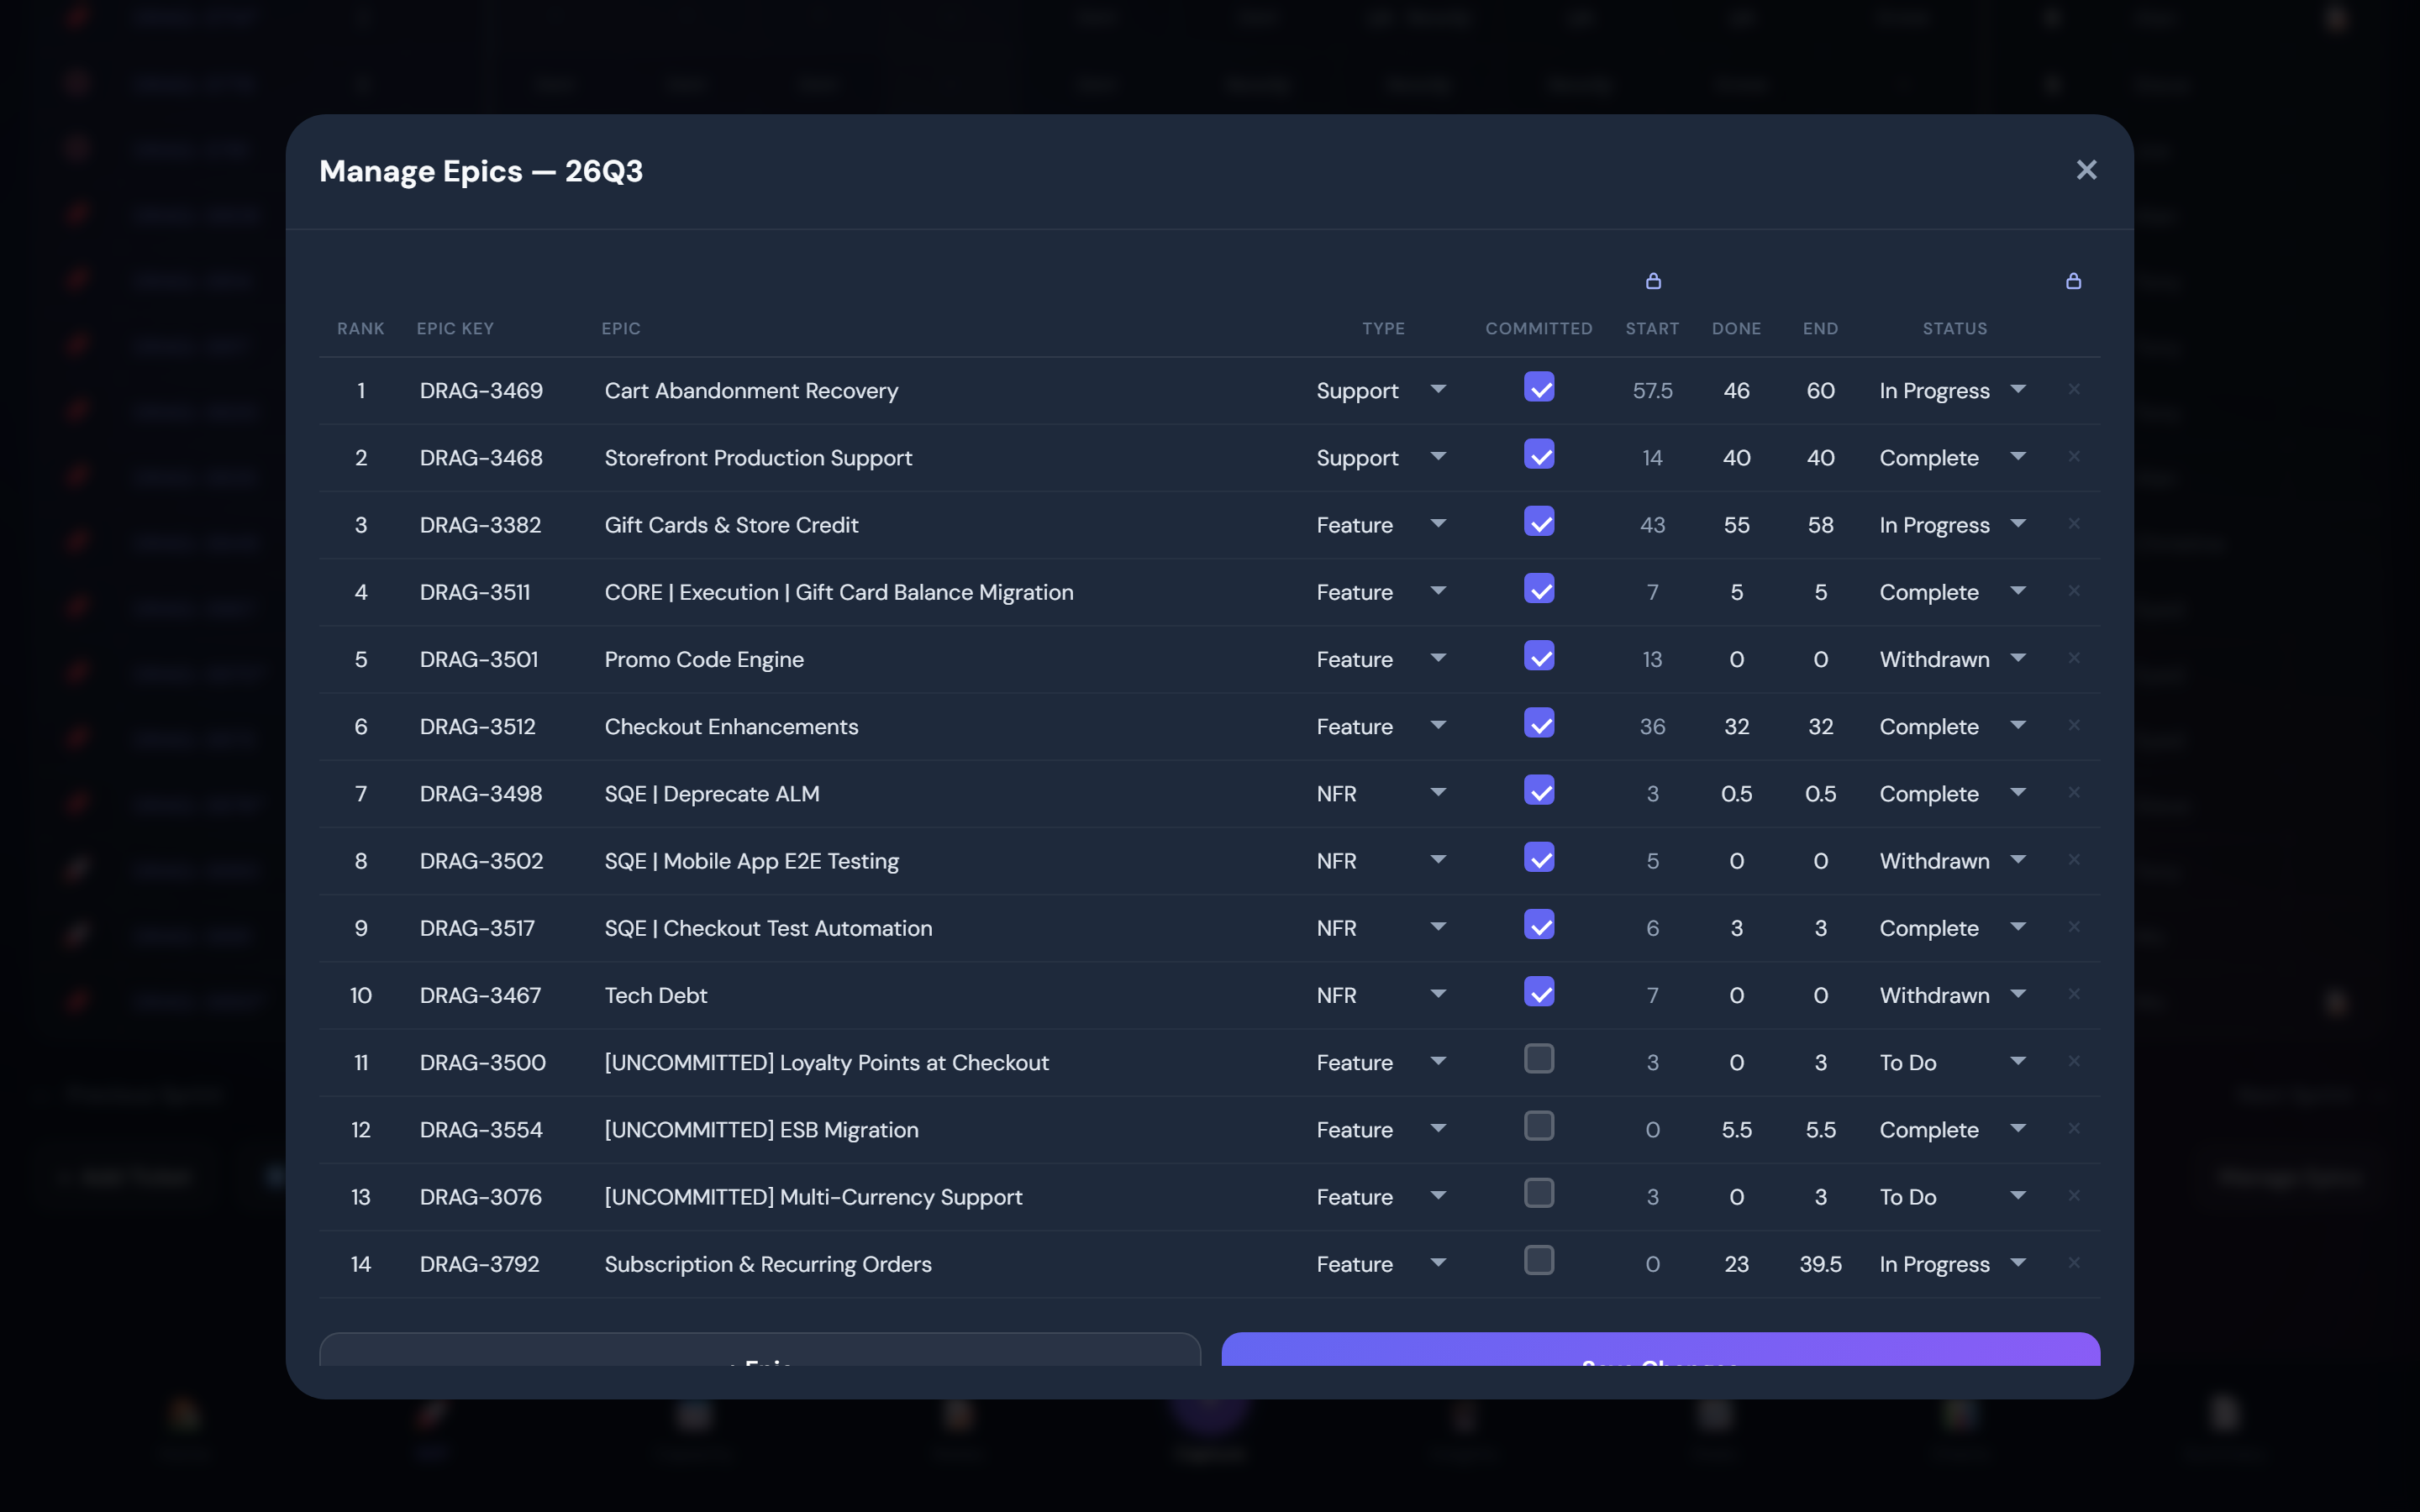Check committed for Subscription & Recurring Orders
Image resolution: width=2420 pixels, height=1512 pixels.
[x=1539, y=1261]
